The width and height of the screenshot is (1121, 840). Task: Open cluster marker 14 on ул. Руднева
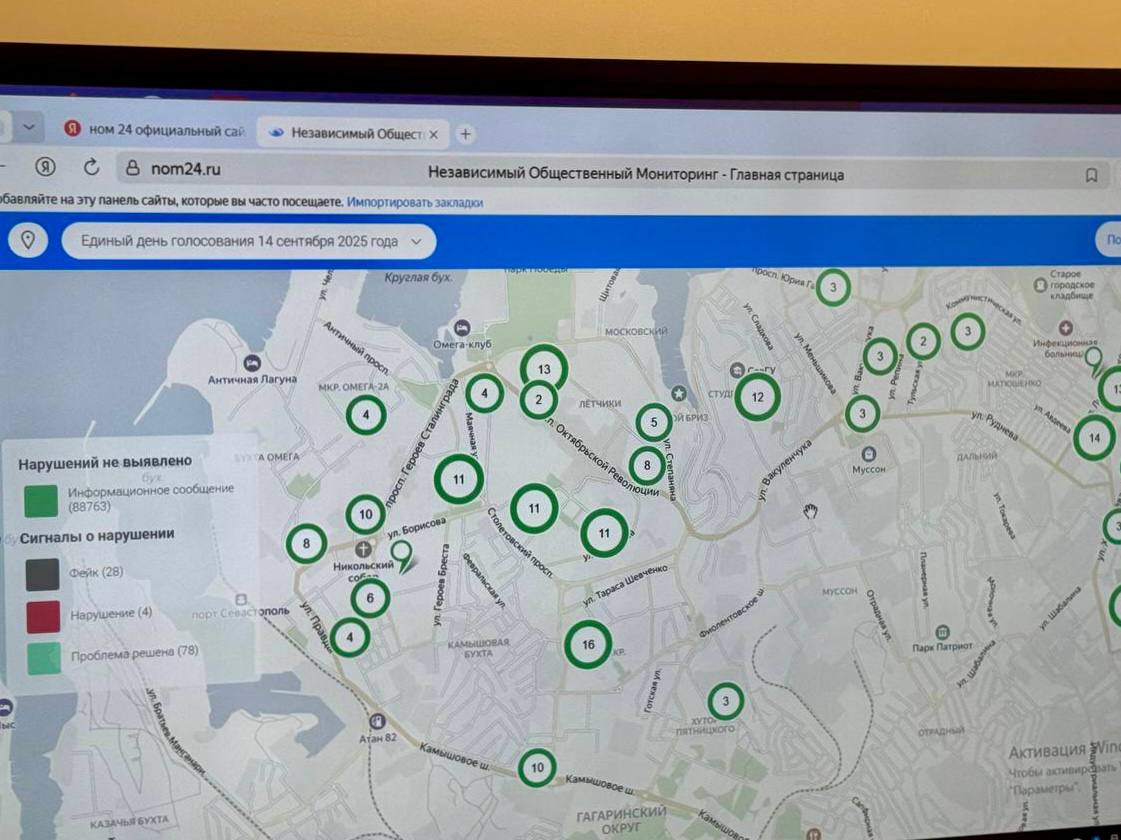pos(1095,438)
